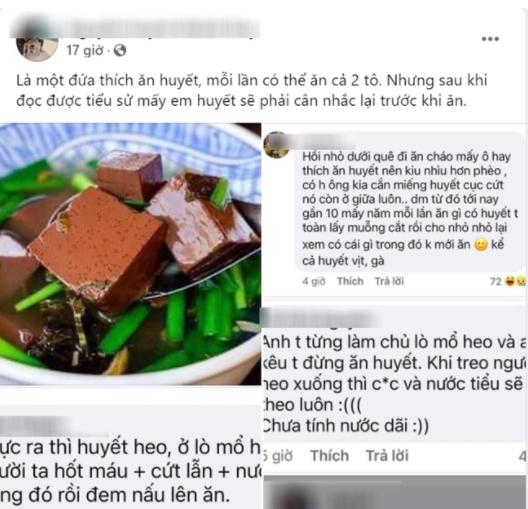This screenshot has height=509, width=528.
Task: Open the 17 giờ post timestamp
Action: coord(85,50)
